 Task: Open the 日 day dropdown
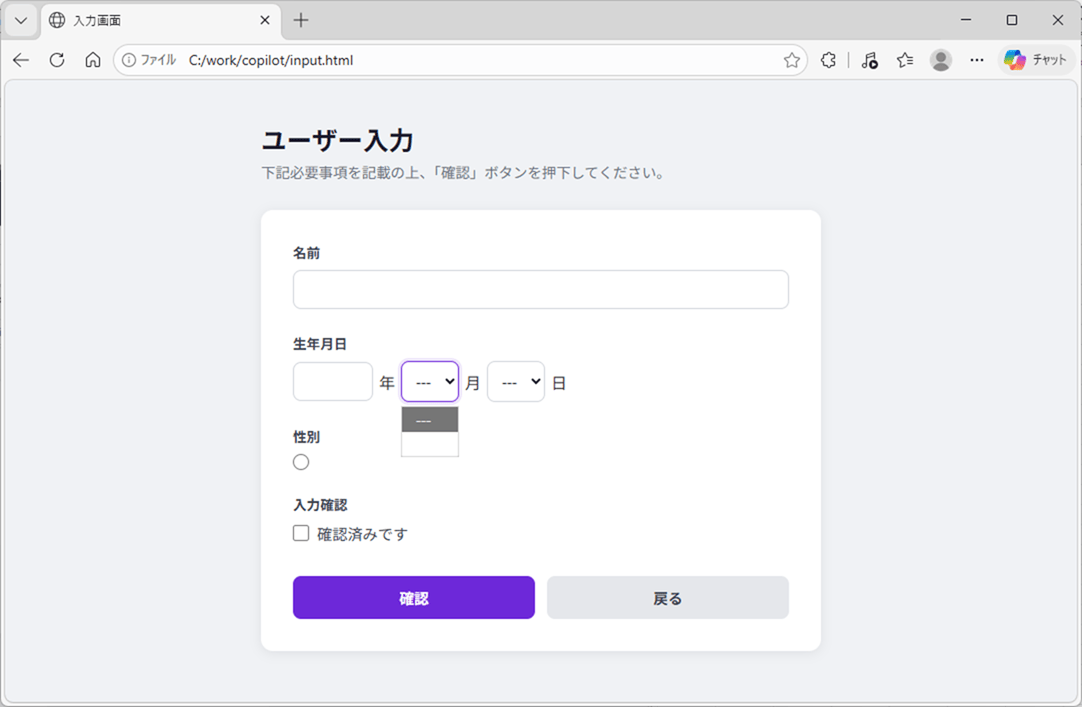coord(516,382)
